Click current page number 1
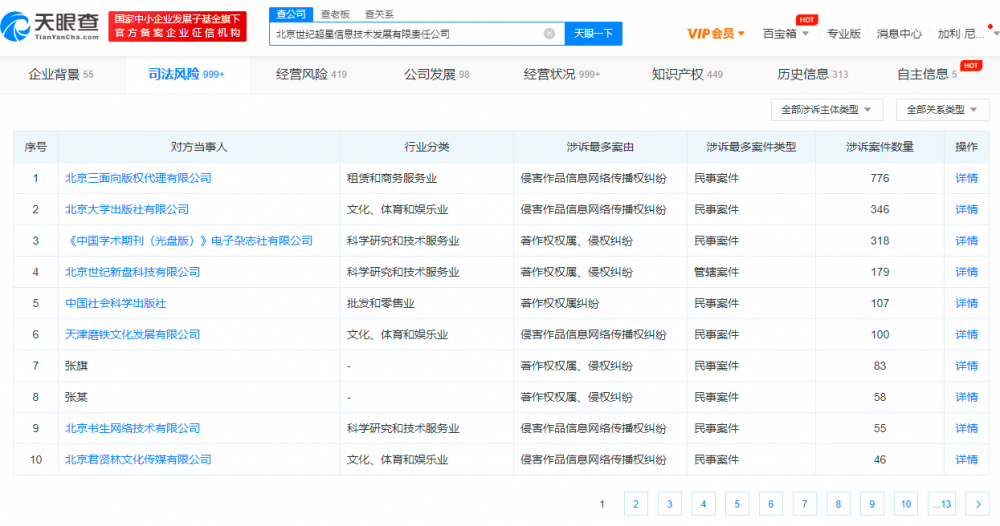This screenshot has width=1000, height=526. point(602,504)
